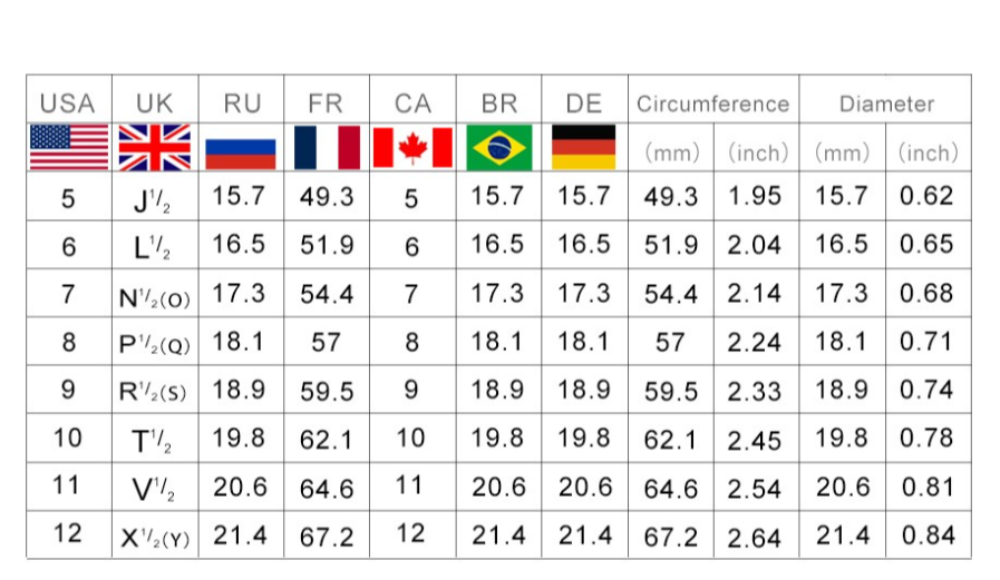Click the Circumference column header
This screenshot has width=1000, height=580.
tap(713, 104)
